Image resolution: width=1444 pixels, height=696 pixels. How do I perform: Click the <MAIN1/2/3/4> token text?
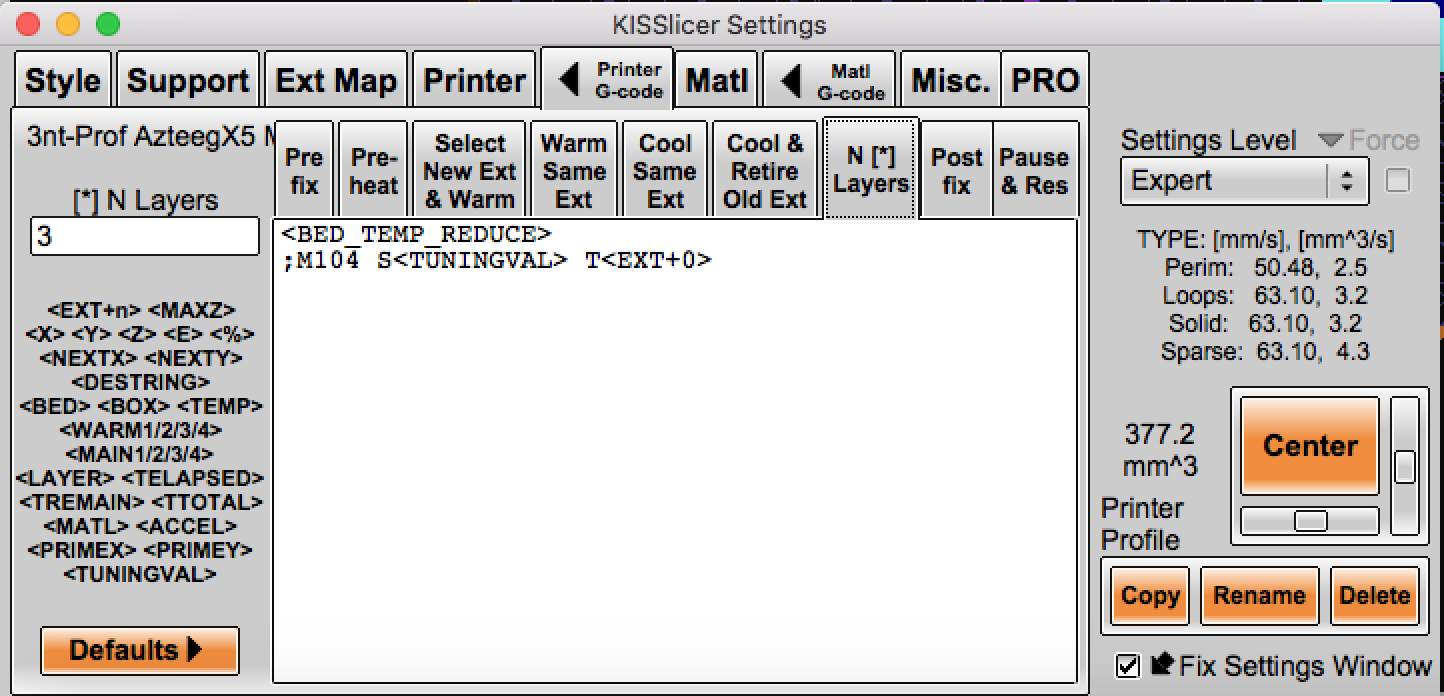pos(140,454)
